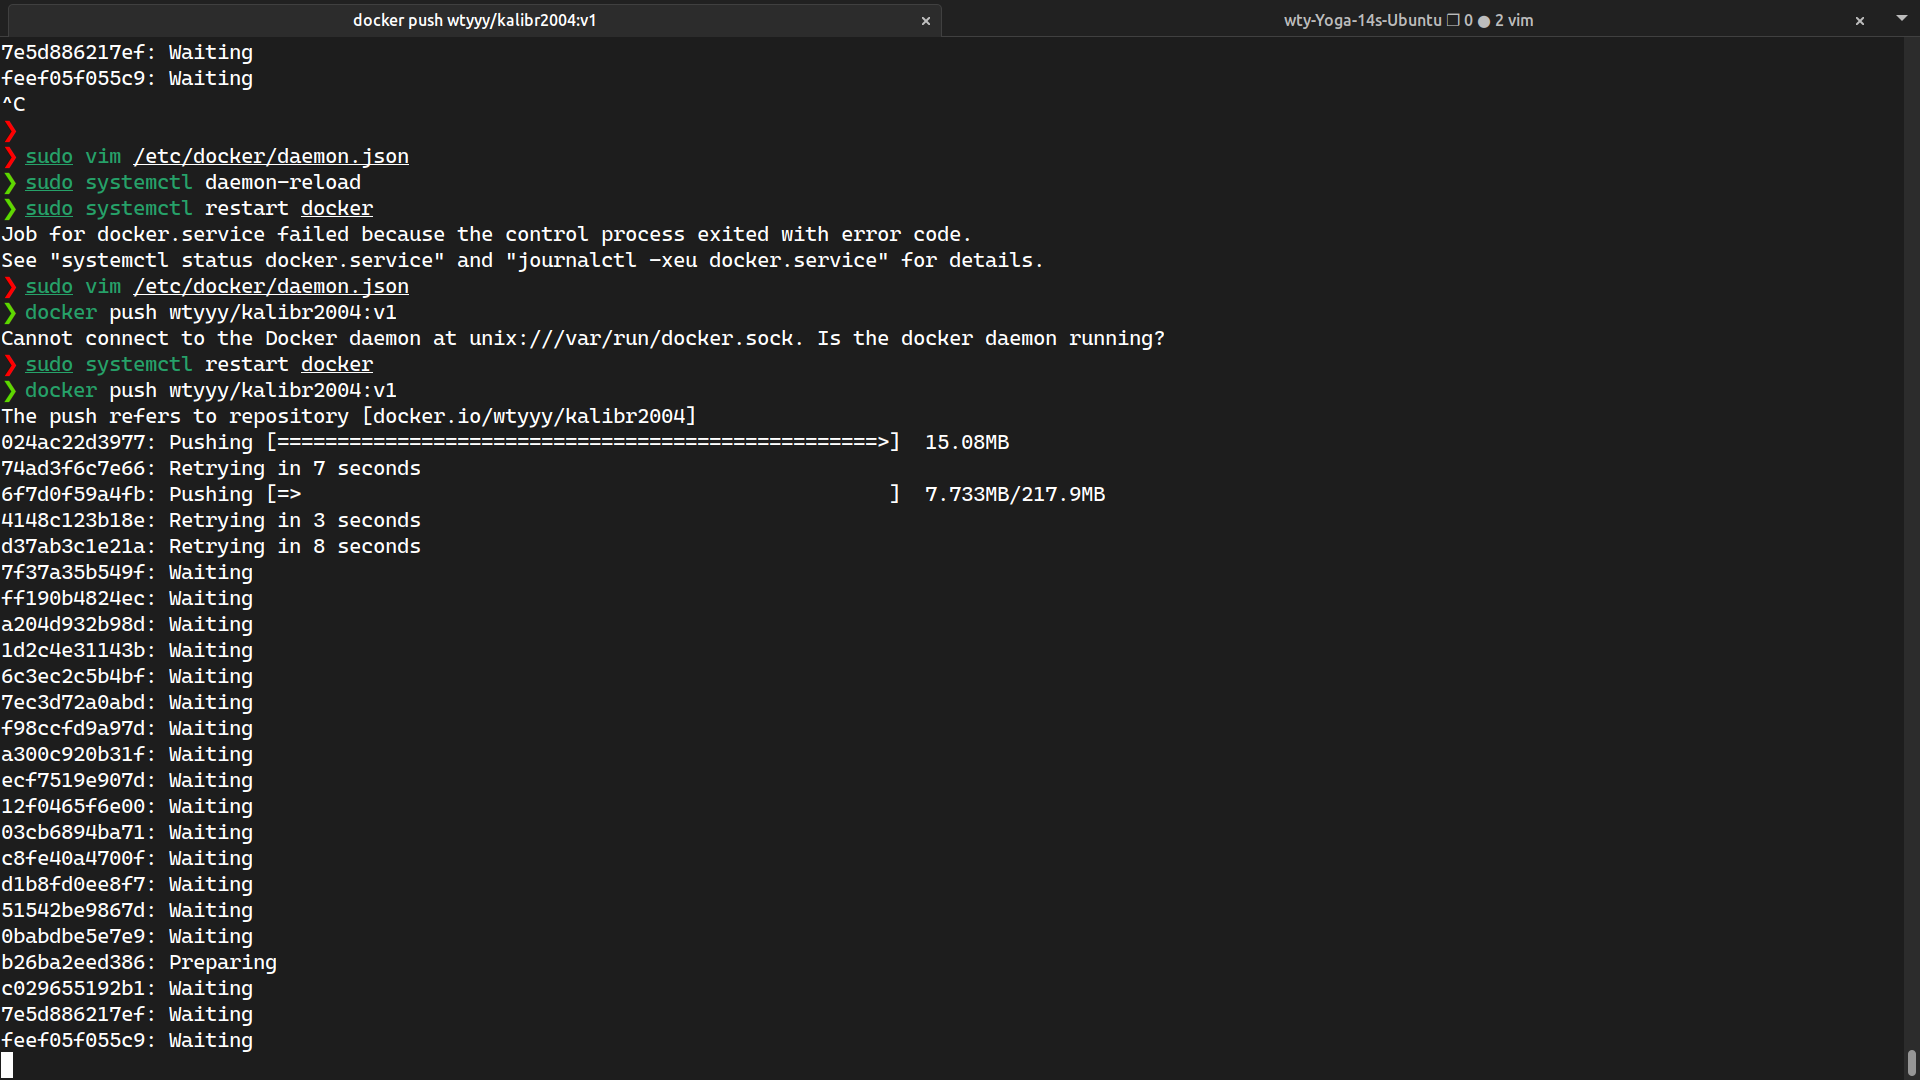Click the 12f0465f6e00 Waiting line
1920x1080 pixels.
coord(127,806)
